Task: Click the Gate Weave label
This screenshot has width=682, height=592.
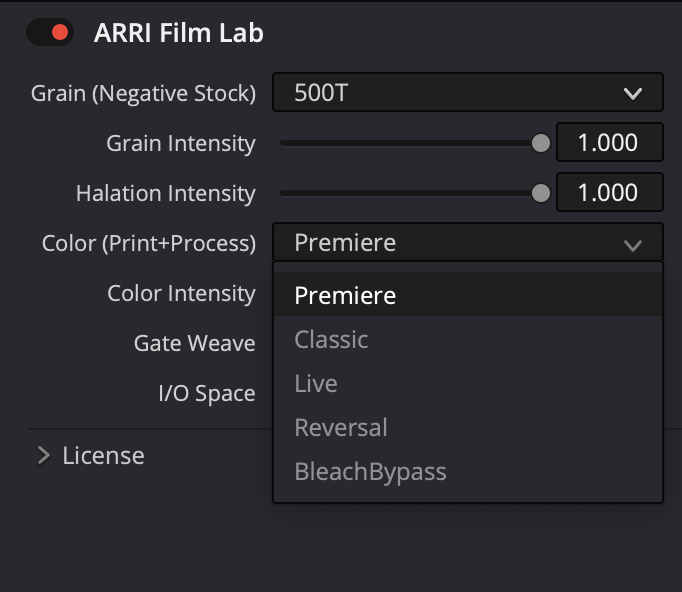Action: pyautogui.click(x=194, y=344)
